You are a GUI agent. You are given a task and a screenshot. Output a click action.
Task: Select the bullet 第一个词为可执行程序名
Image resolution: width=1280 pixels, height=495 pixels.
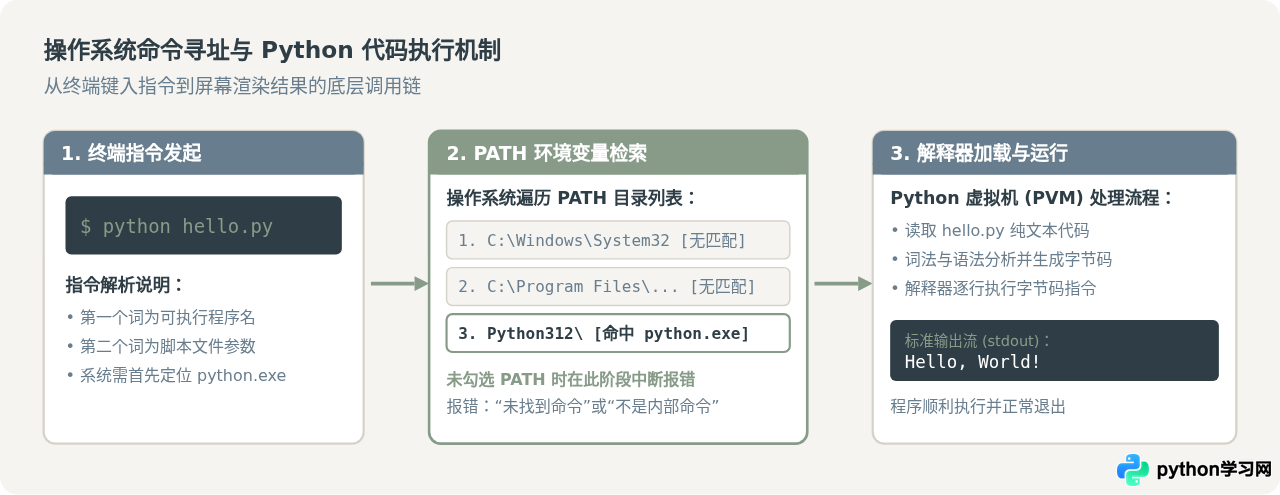[x=161, y=318]
